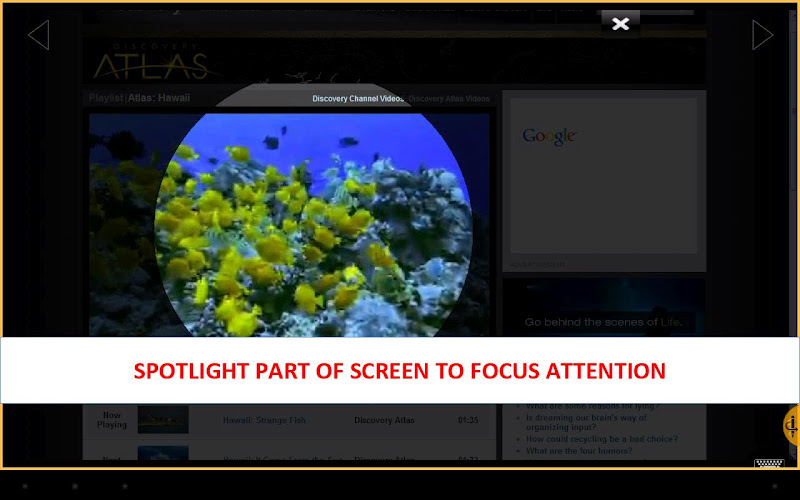
Task: Go to previous slide with left arrow
Action: pos(39,35)
